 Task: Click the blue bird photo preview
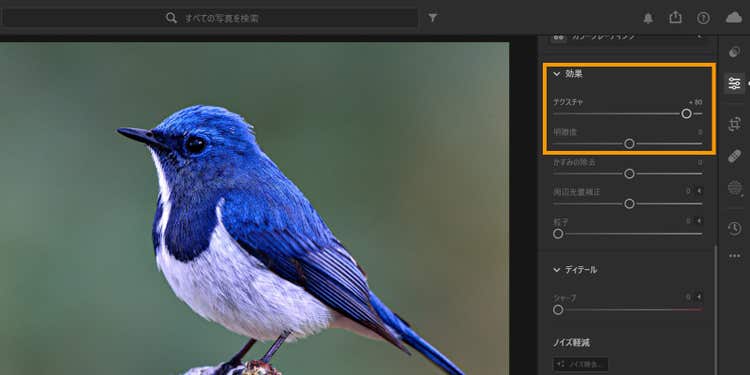pos(254,209)
